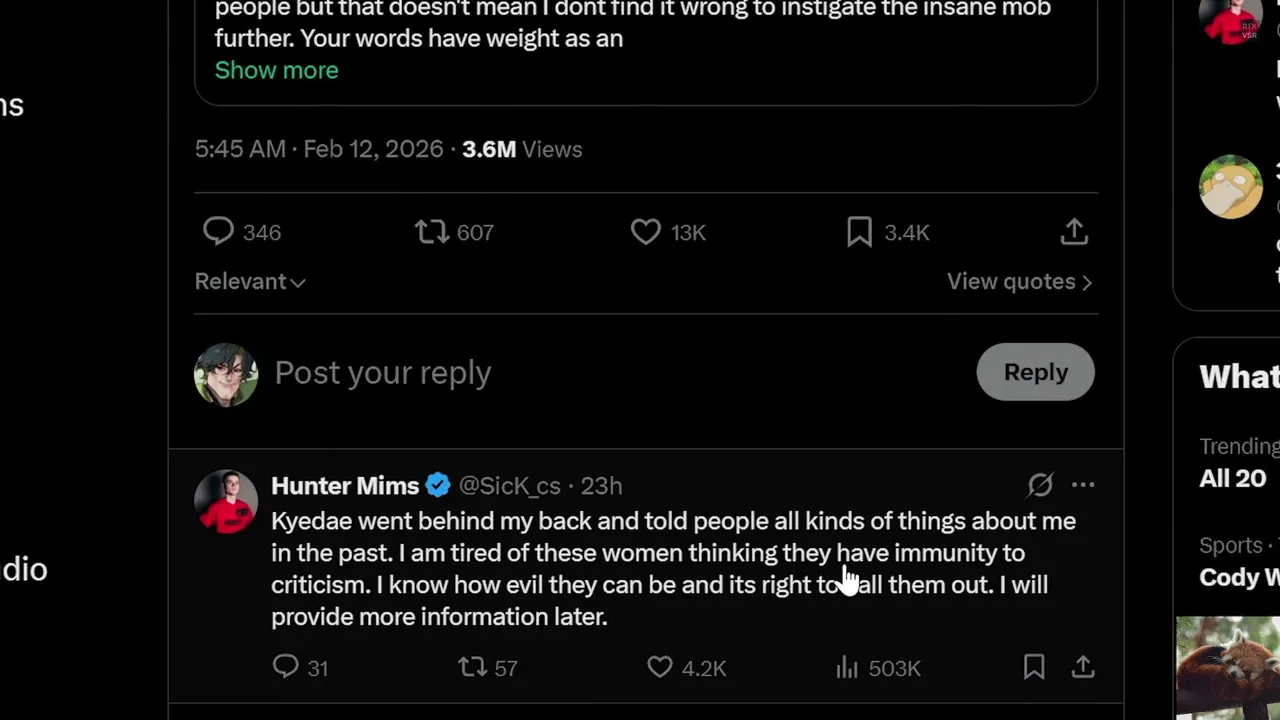Share Hunter Mims' reply
Screen dimensions: 1280x720
coord(1083,667)
